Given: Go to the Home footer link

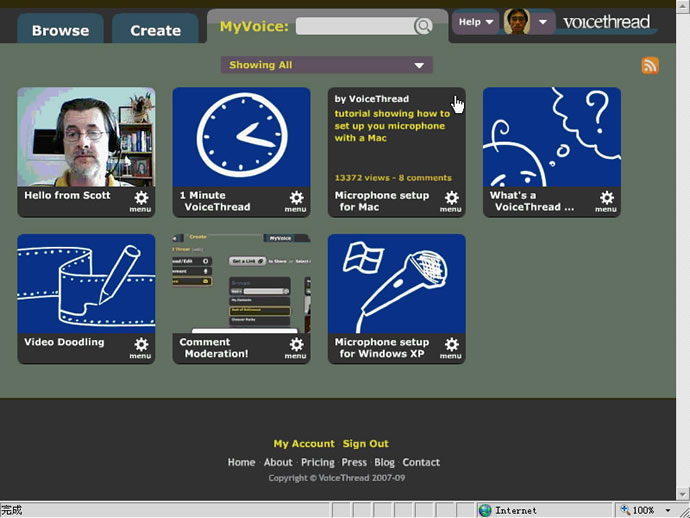Looking at the screenshot, I should 241,462.
